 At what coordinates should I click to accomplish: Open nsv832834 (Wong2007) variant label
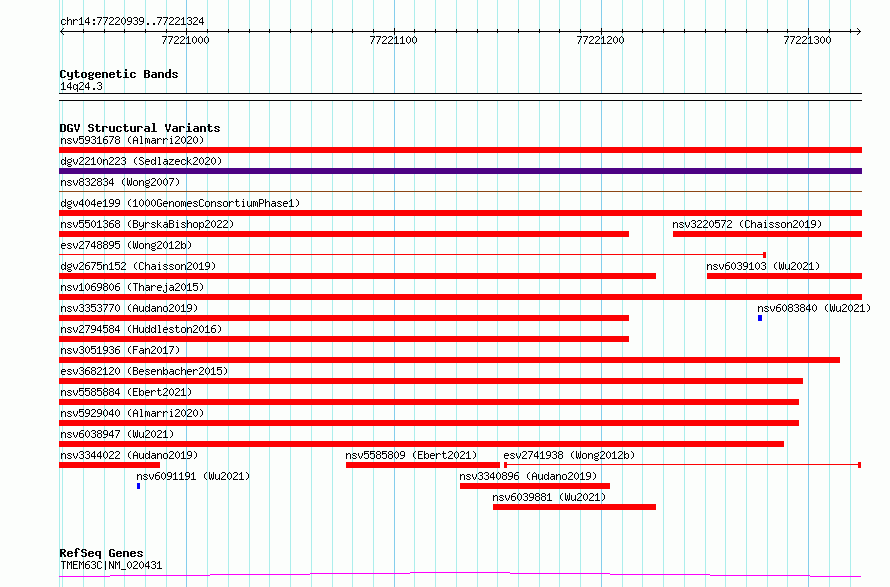[120, 182]
